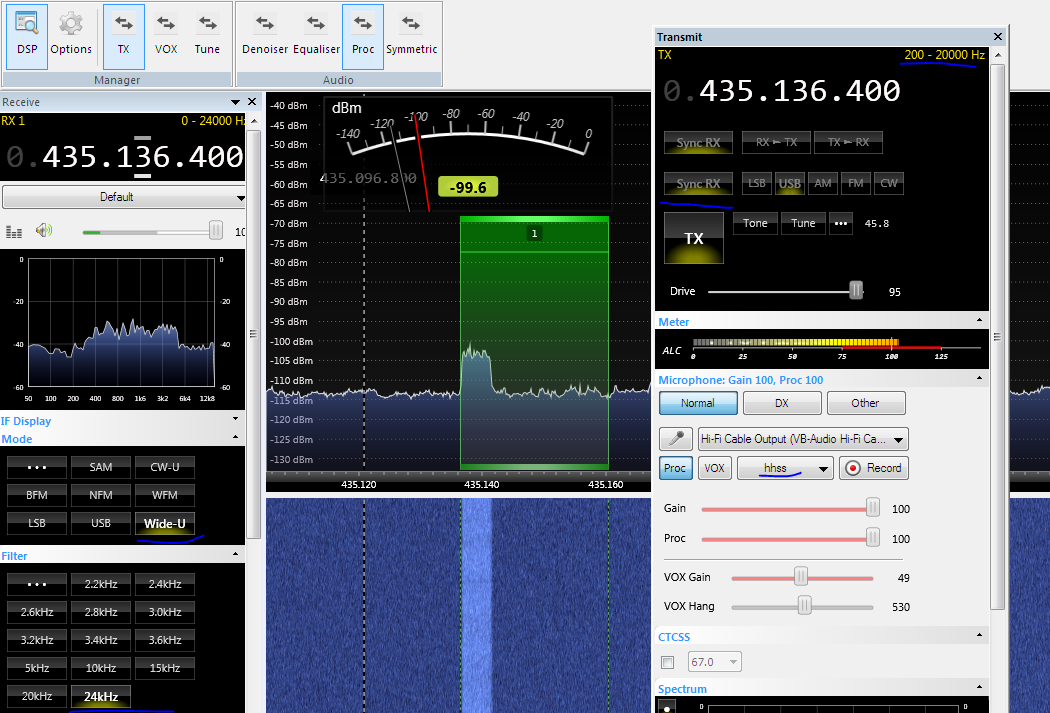Open the Default receive profile dropdown
Screen dimensions: 1050x713
click(x=125, y=197)
